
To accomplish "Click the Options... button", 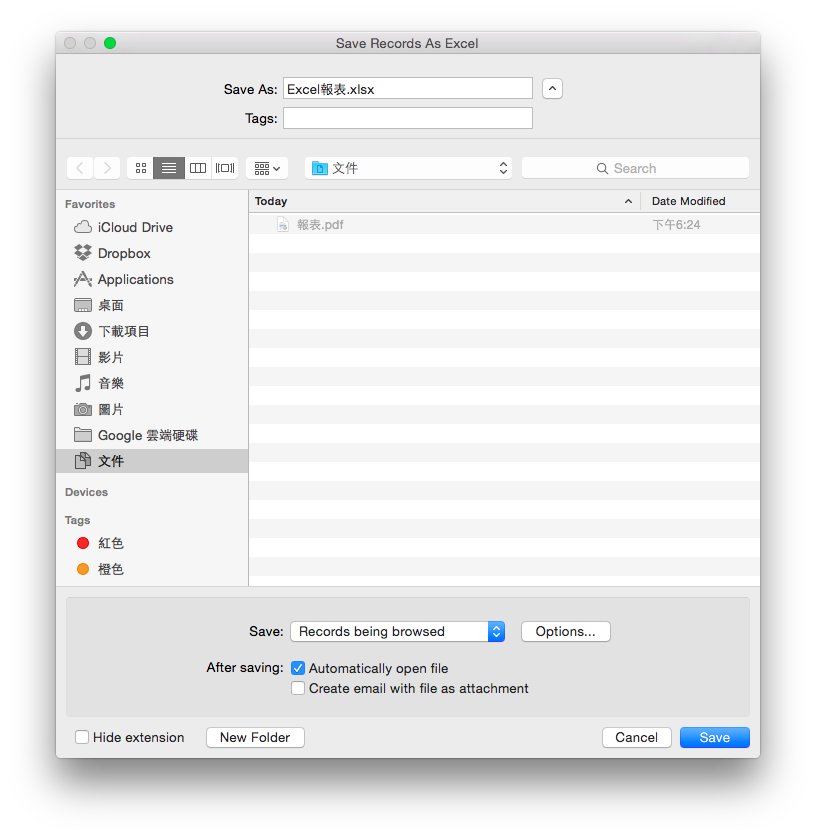I will pos(565,632).
